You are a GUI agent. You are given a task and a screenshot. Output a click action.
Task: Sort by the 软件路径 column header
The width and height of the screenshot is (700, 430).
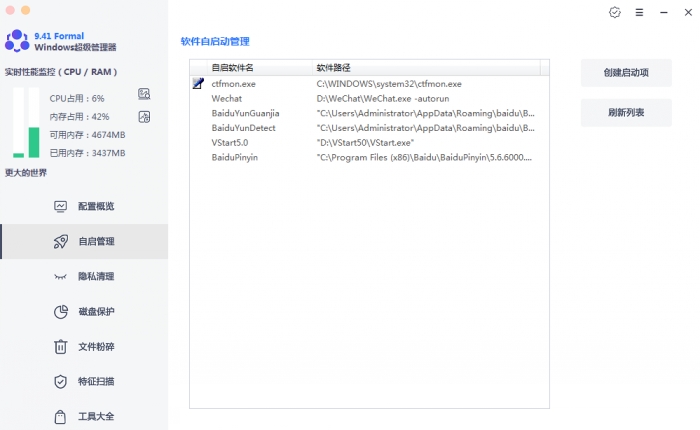pyautogui.click(x=426, y=68)
